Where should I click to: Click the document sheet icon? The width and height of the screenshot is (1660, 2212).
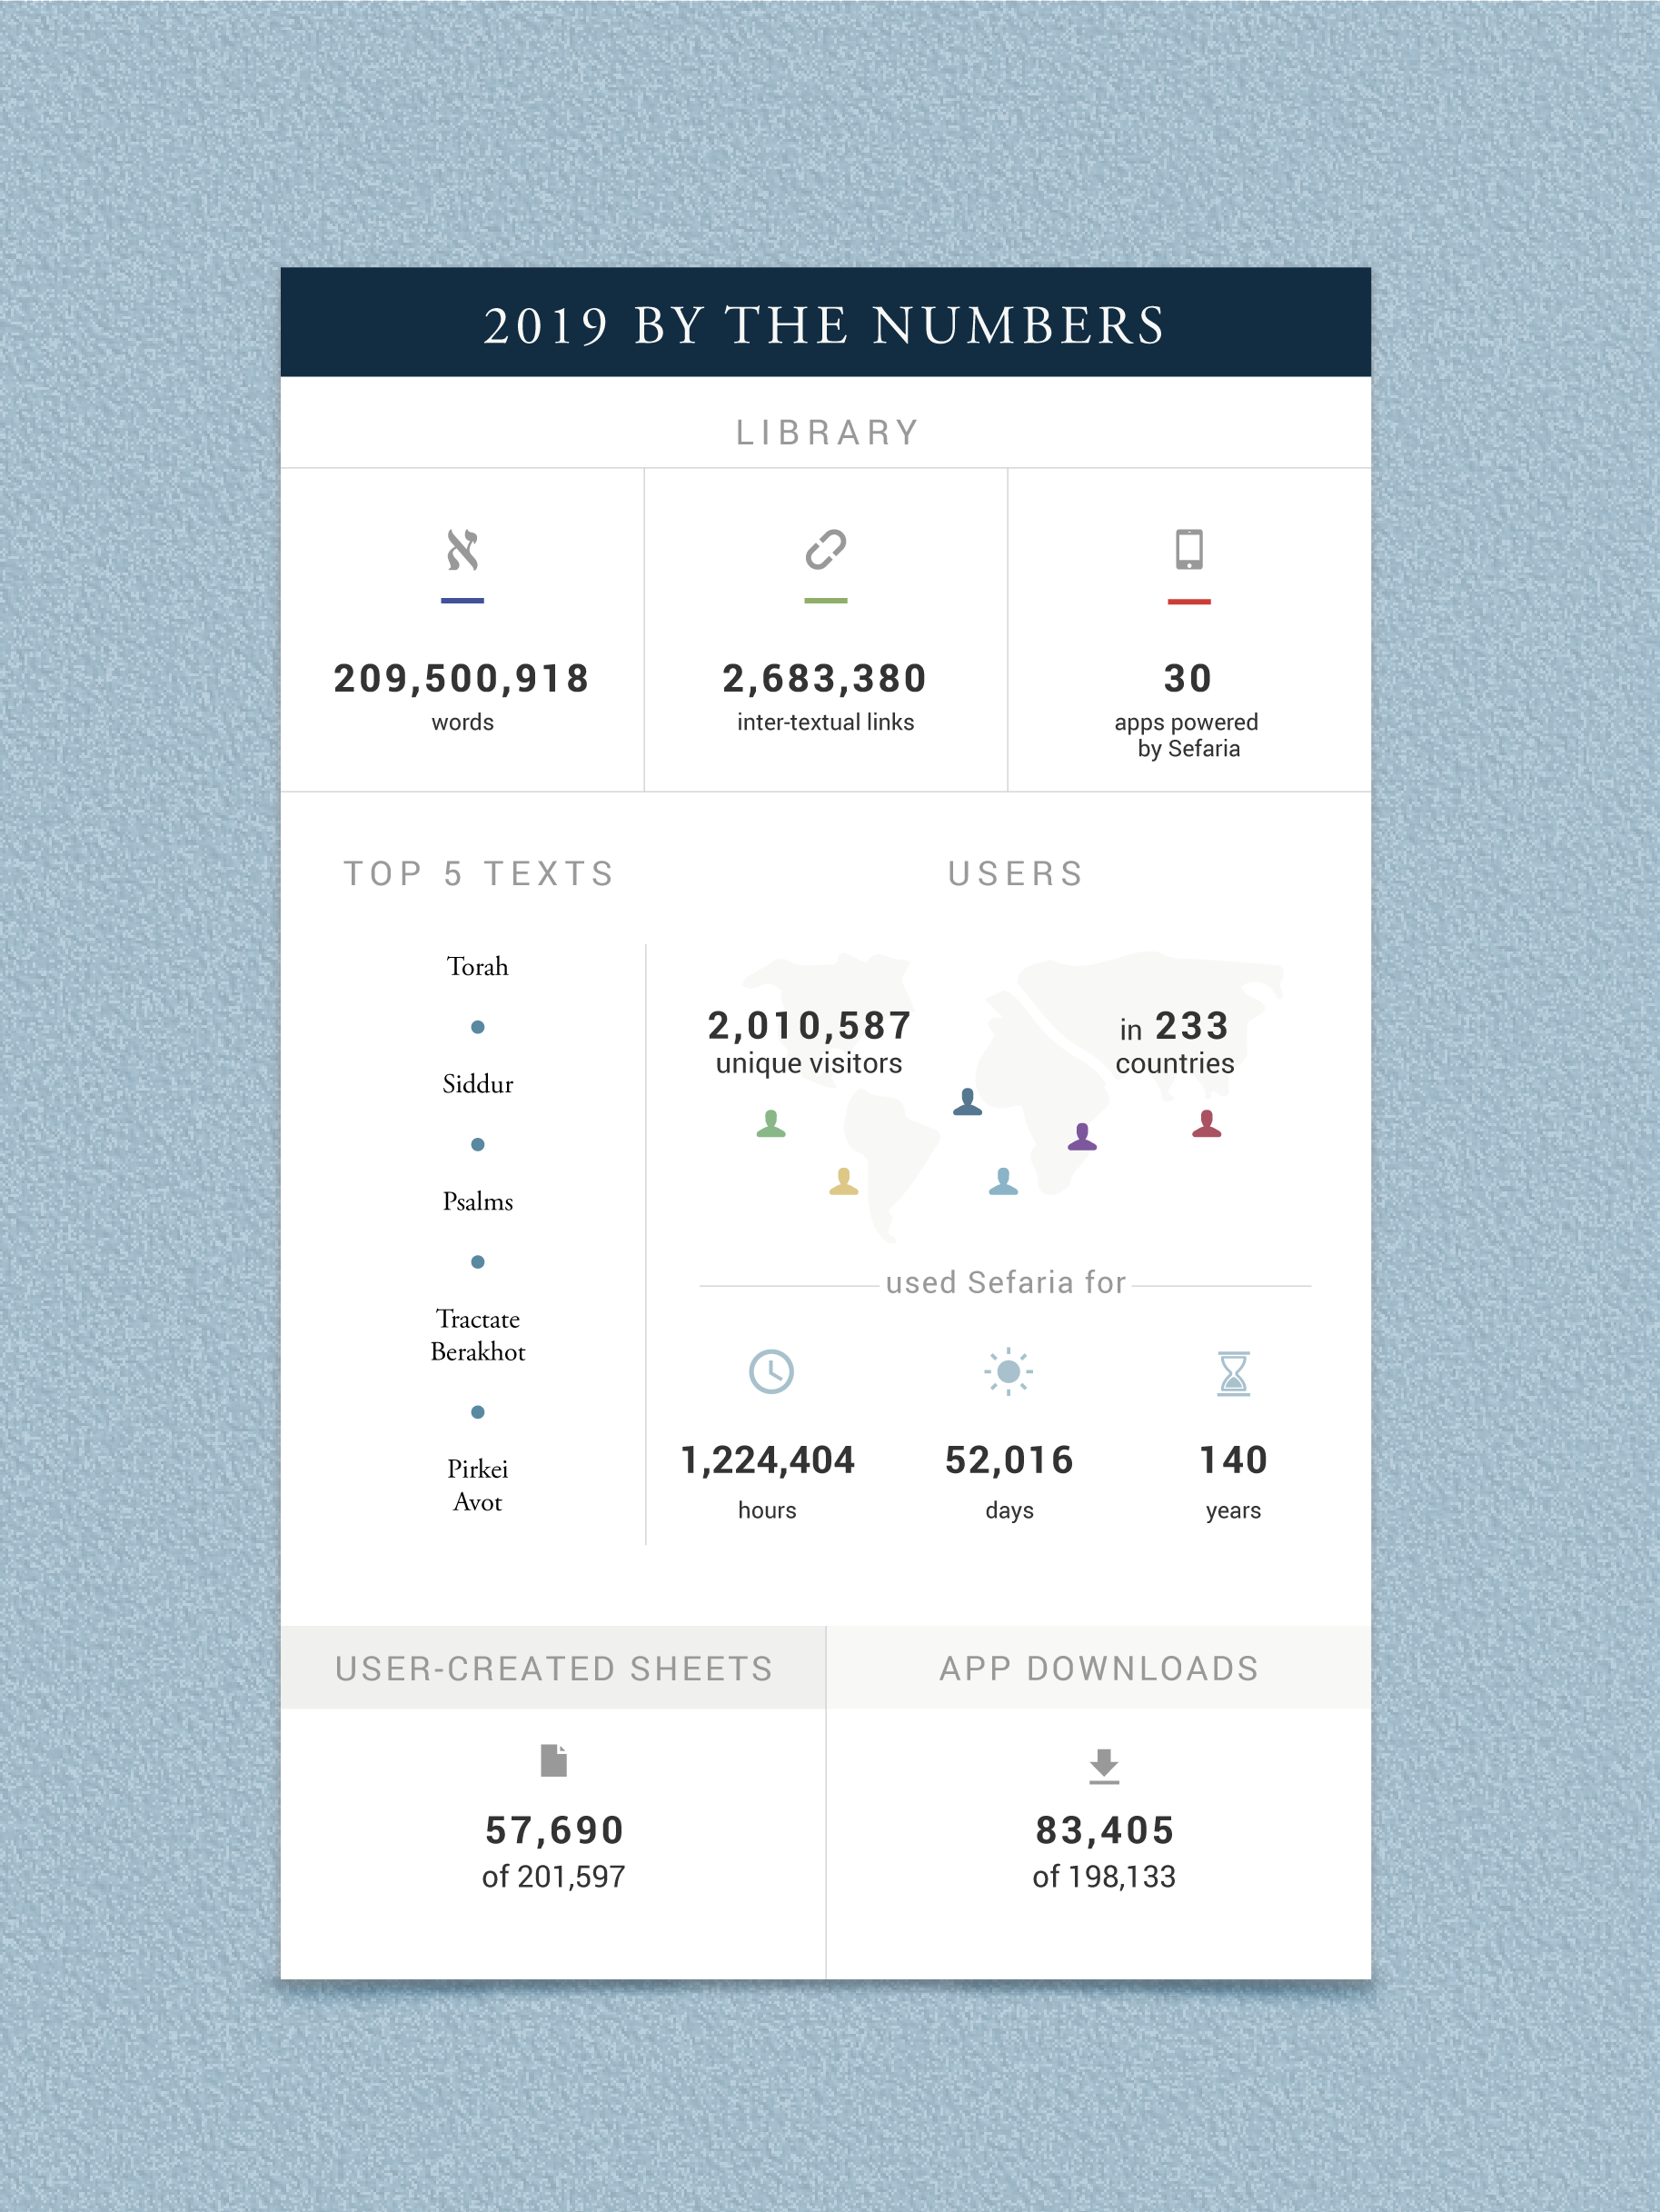(x=554, y=1760)
